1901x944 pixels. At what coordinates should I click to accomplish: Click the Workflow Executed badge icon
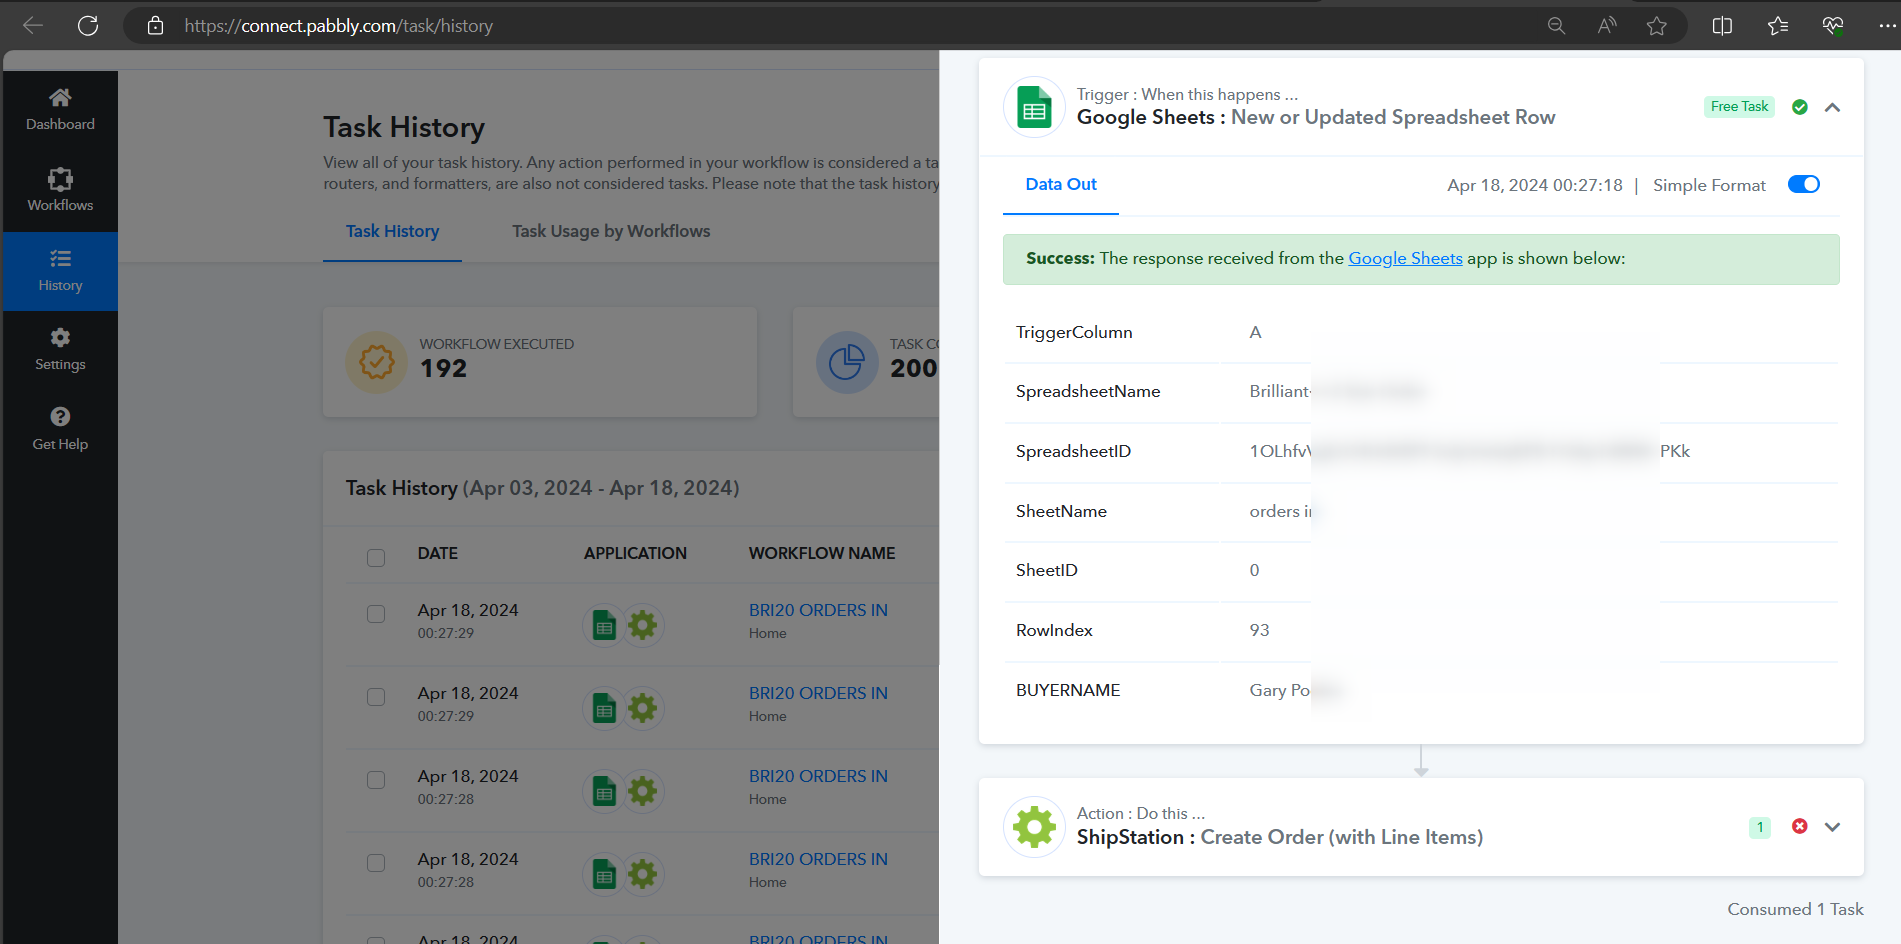377,362
